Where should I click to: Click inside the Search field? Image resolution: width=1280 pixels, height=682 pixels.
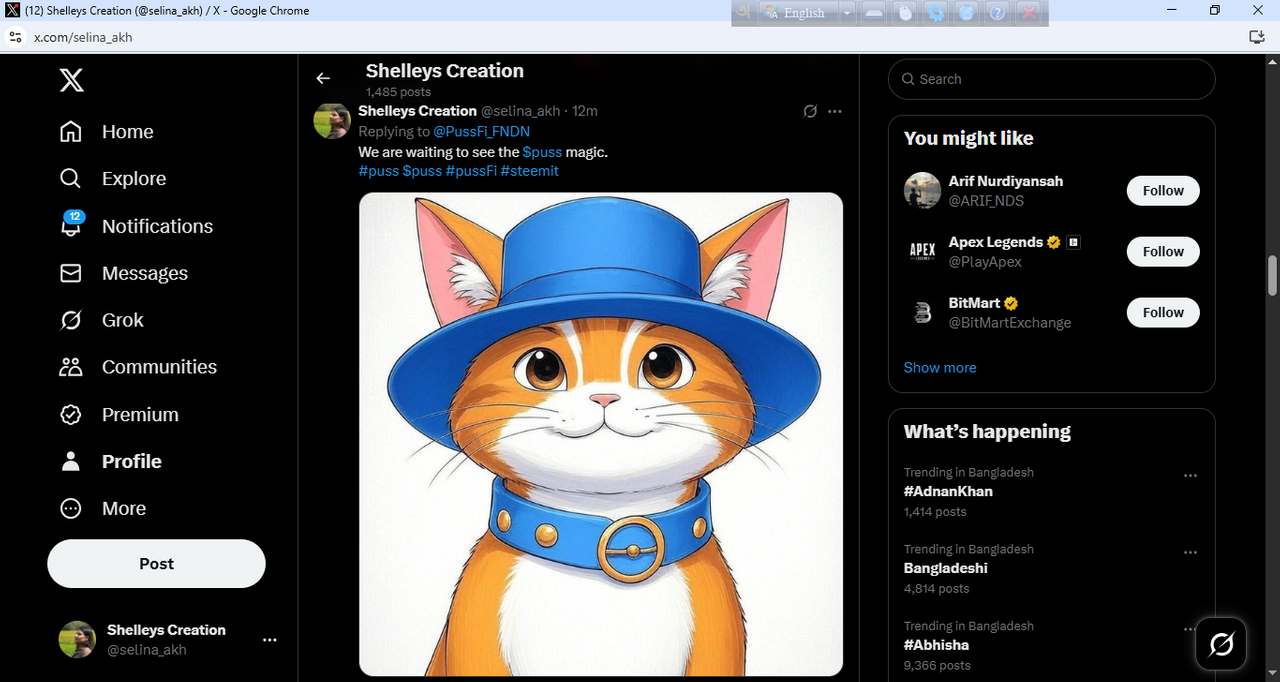point(1052,79)
